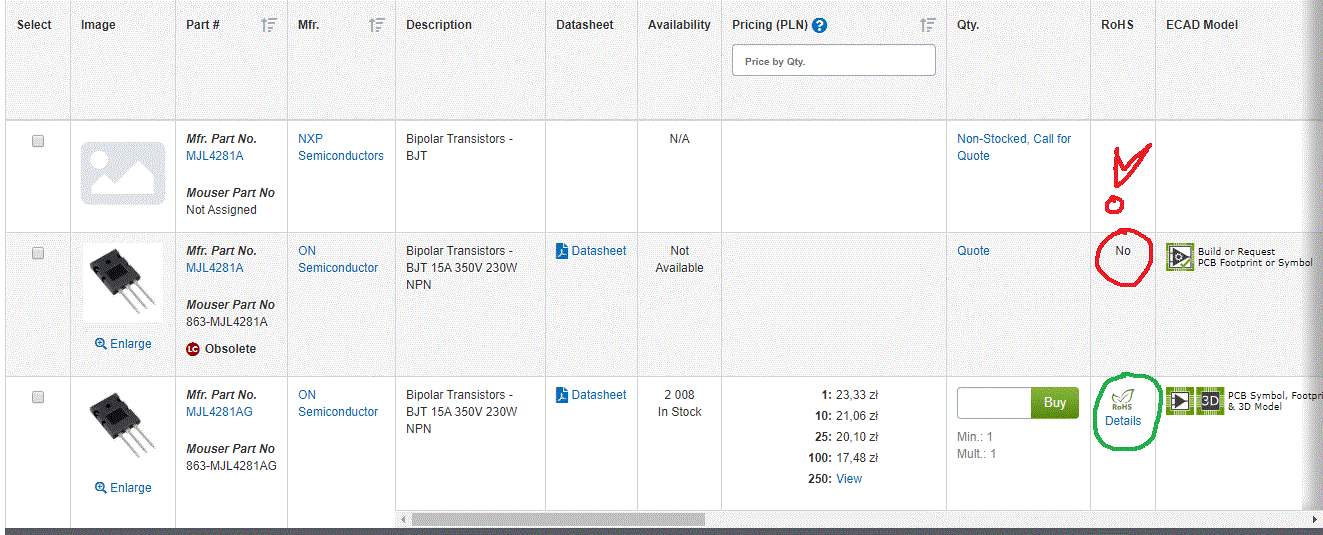
Task: Click scrollbar left arrow
Action: click(x=403, y=519)
